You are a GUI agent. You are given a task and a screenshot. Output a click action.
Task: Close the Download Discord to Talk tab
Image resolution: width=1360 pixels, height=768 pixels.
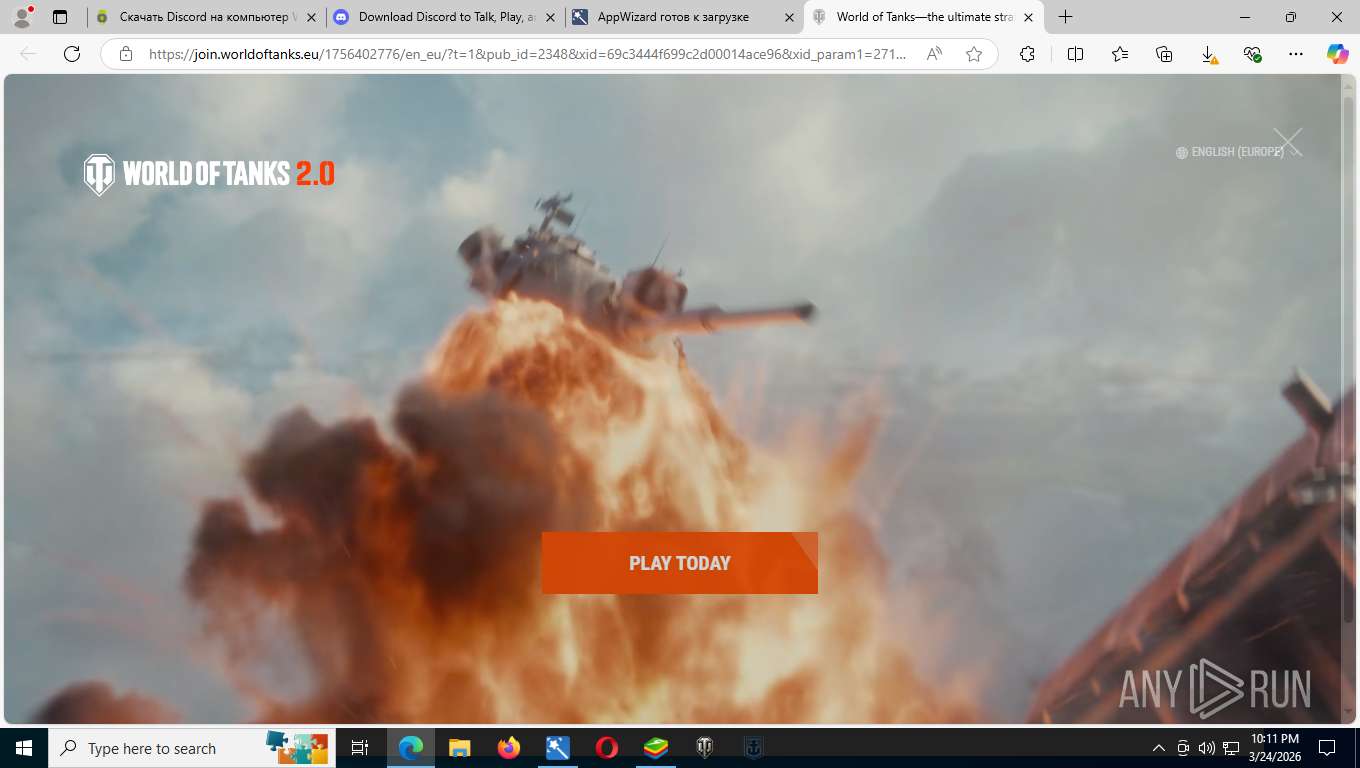click(550, 17)
